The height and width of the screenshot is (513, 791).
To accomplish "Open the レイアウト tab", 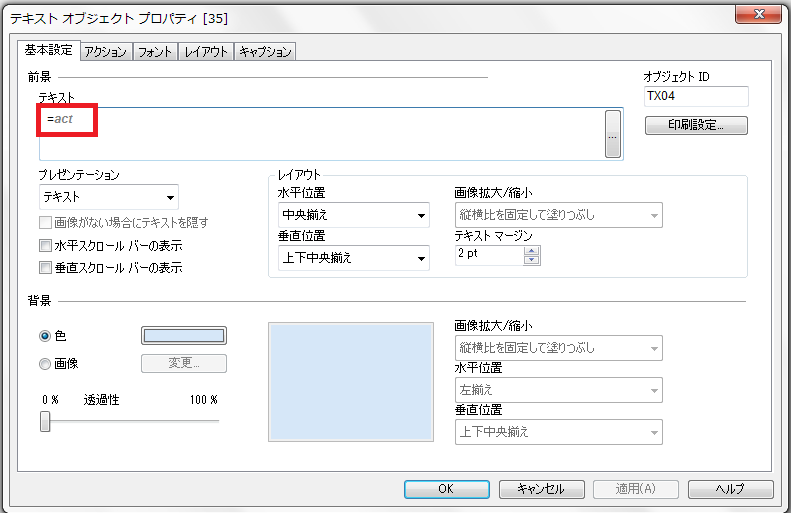I will tap(207, 52).
